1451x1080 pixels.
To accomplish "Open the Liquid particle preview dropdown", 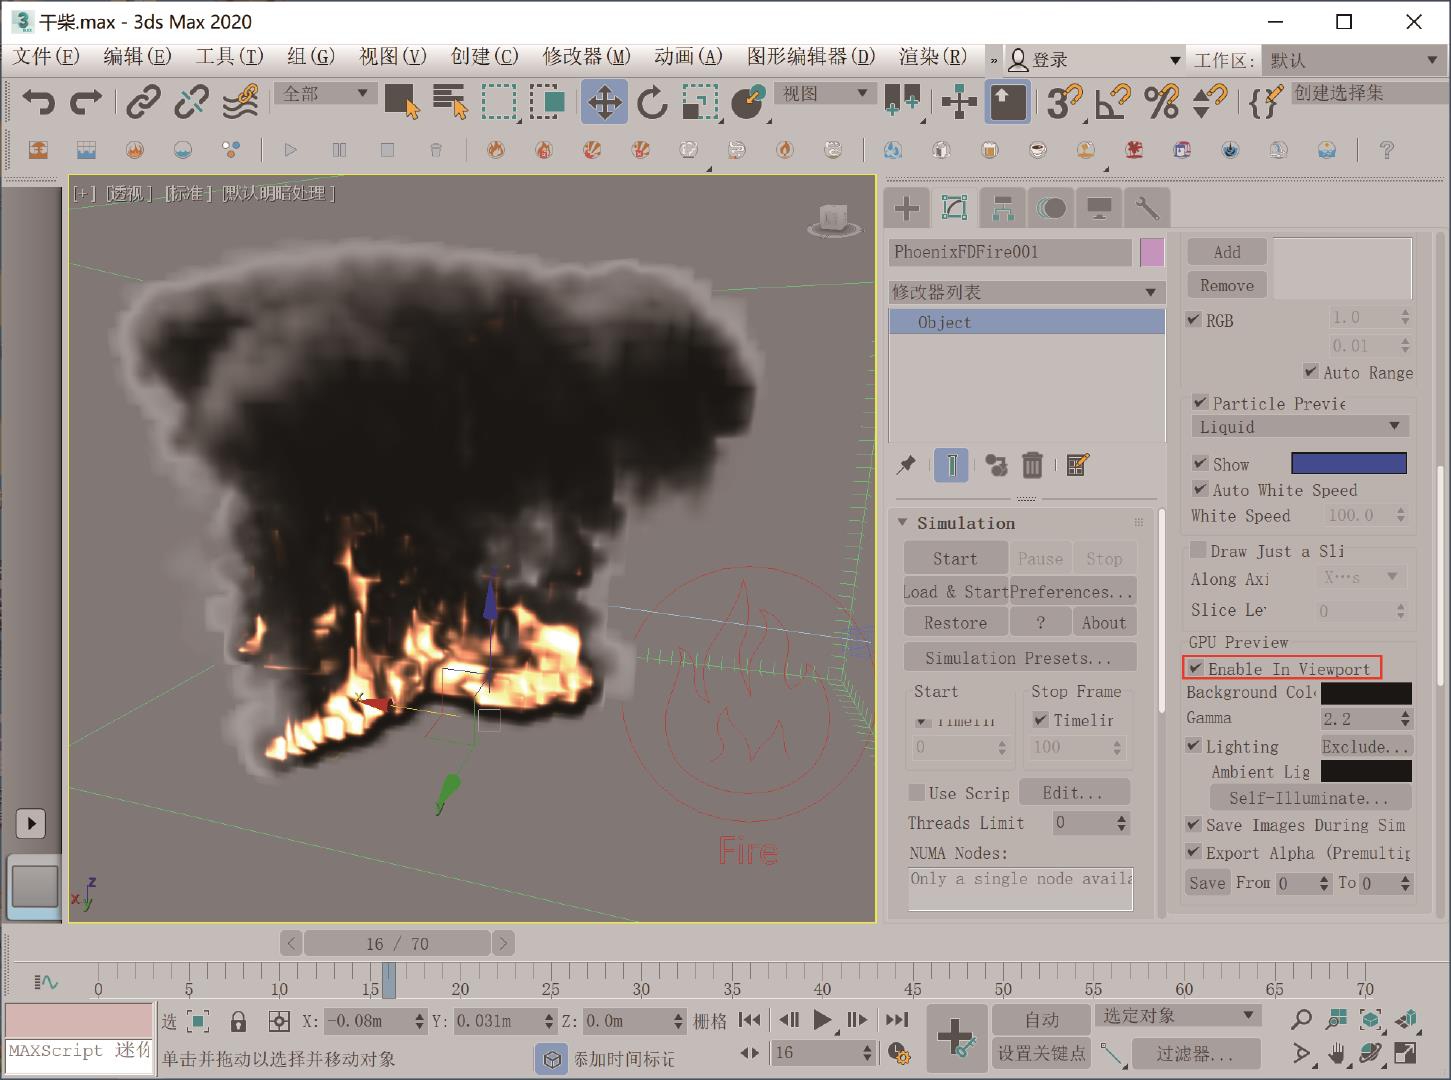I will pyautogui.click(x=1299, y=427).
